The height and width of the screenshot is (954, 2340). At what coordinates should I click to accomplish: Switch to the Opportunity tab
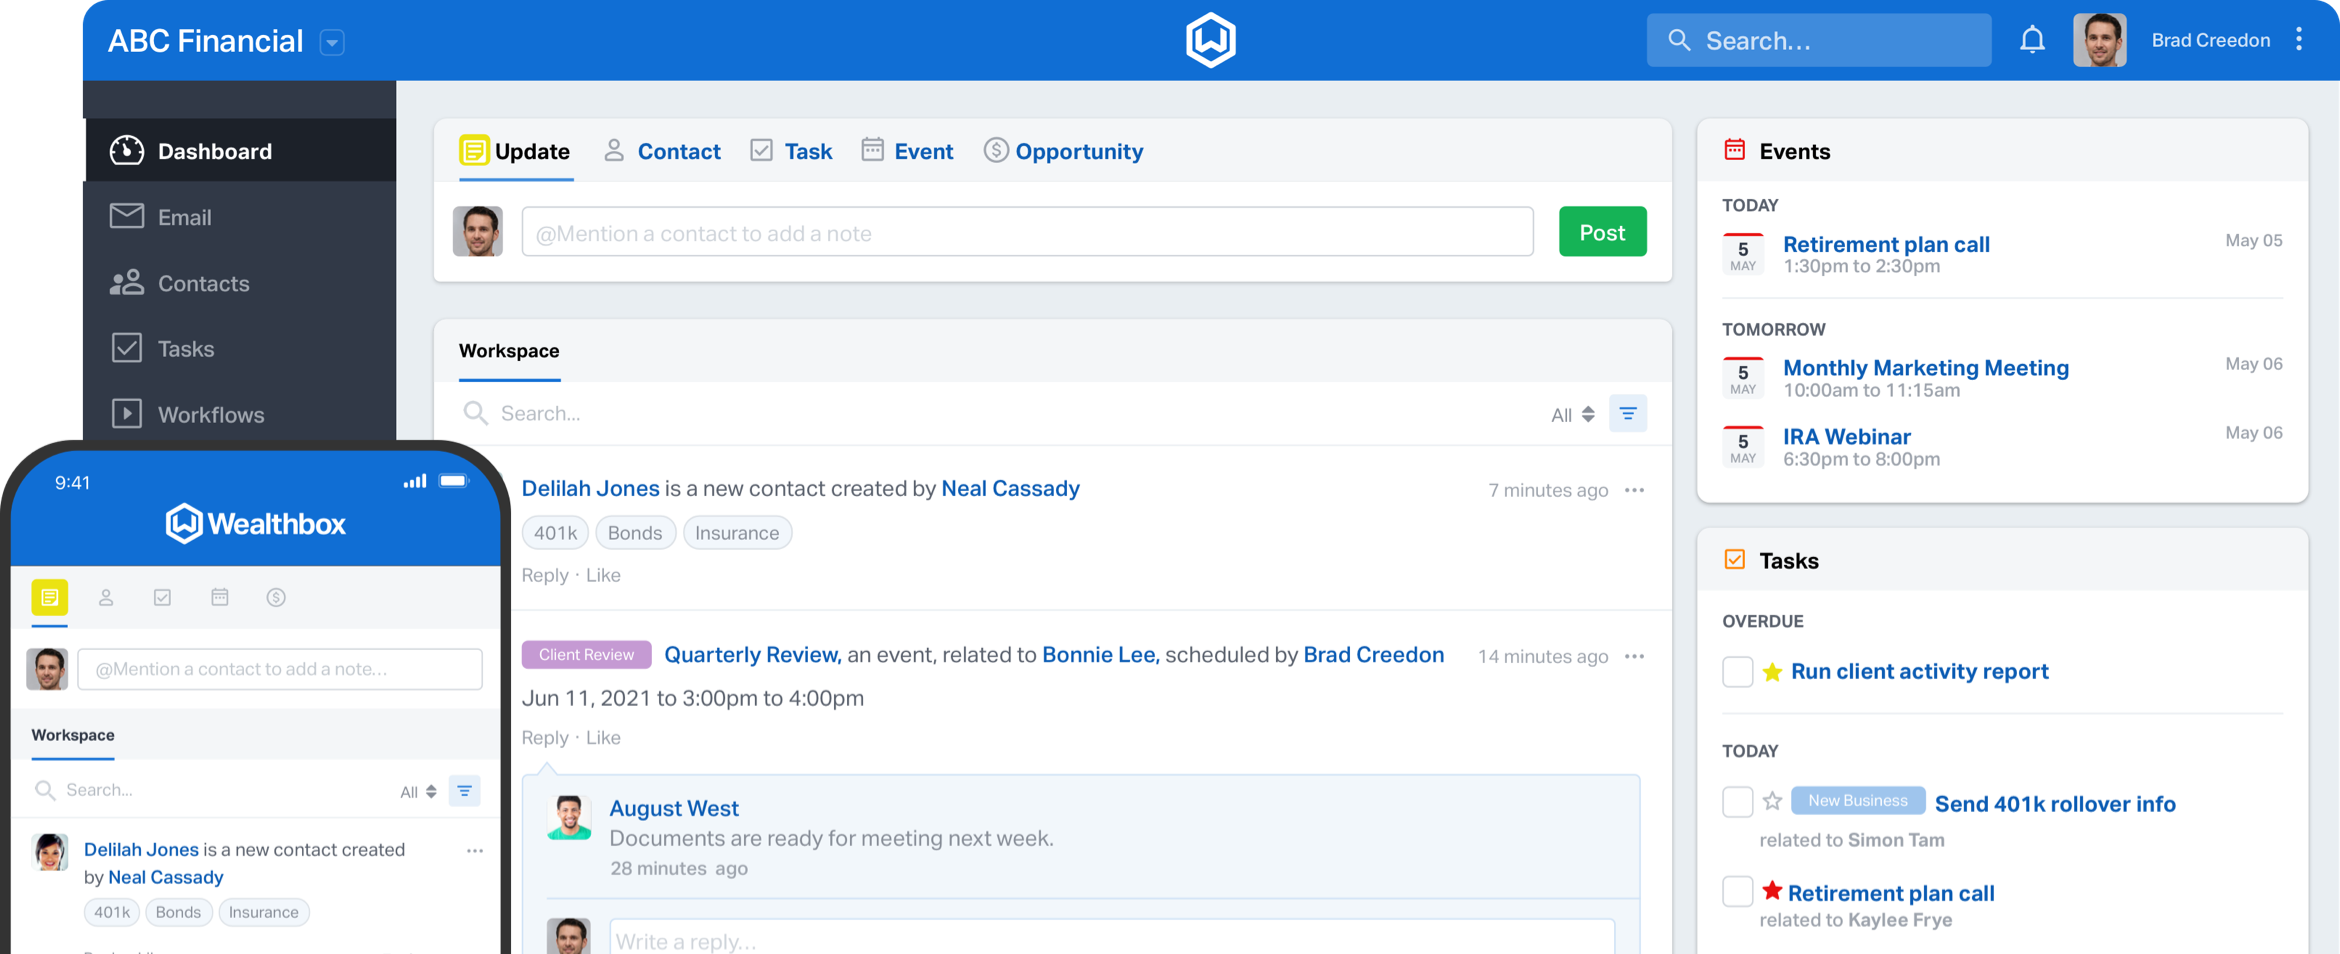(1063, 151)
